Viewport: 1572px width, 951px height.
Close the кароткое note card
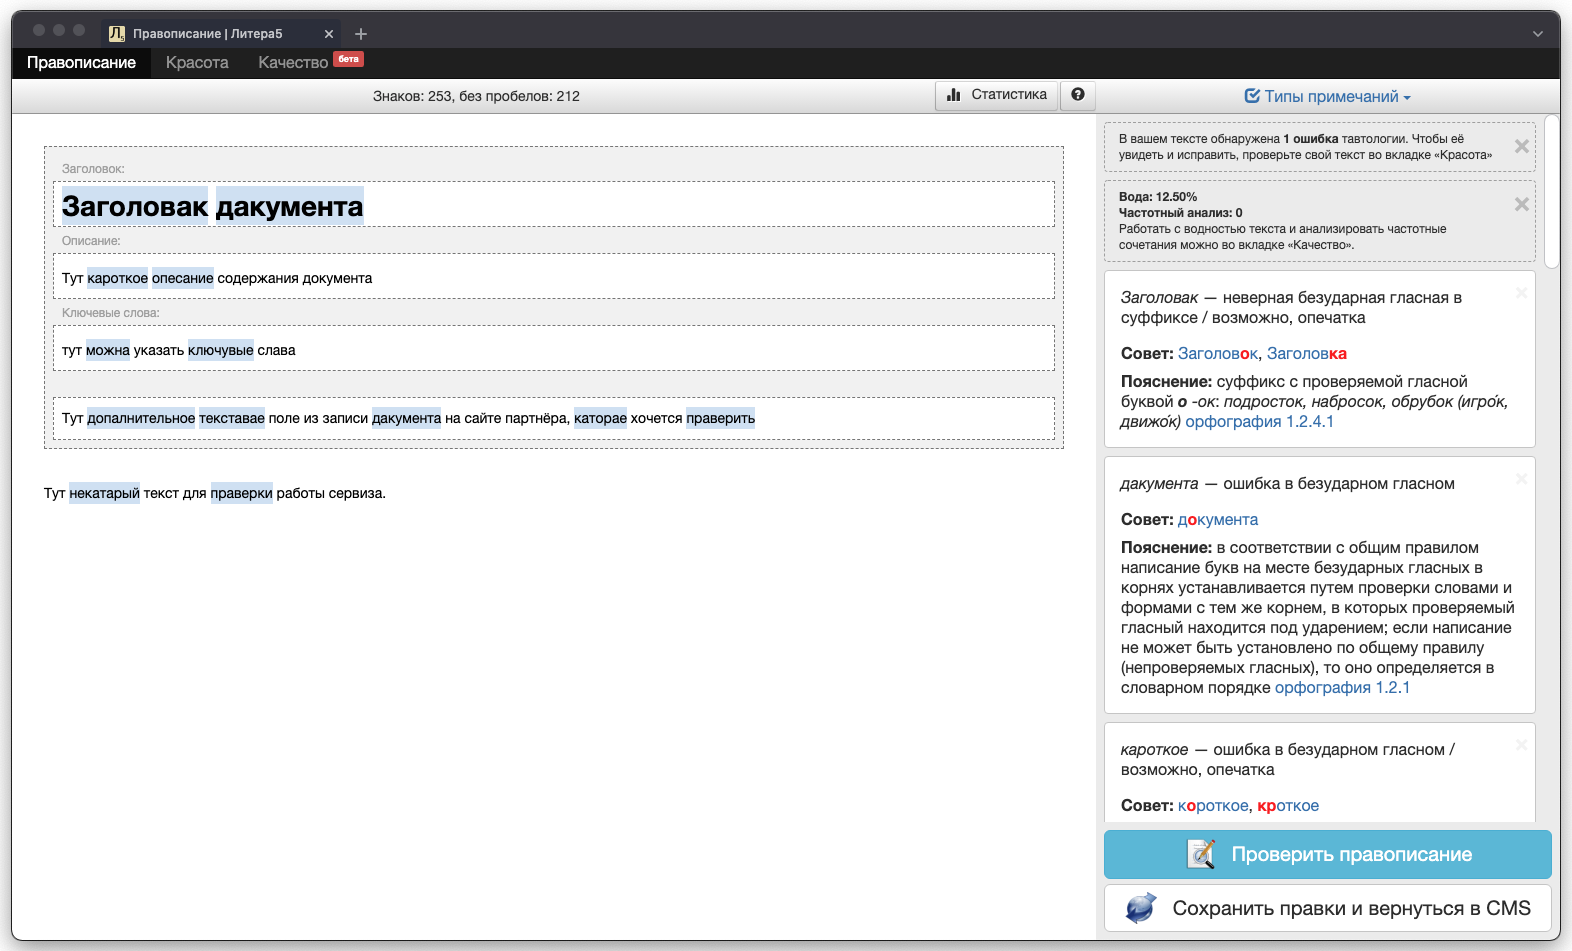pyautogui.click(x=1521, y=745)
